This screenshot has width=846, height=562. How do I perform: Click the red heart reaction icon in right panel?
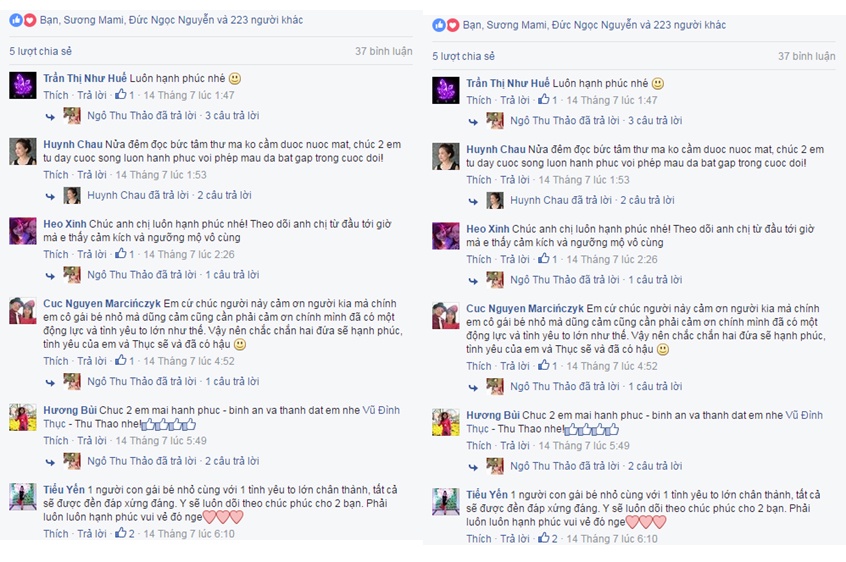pos(453,25)
